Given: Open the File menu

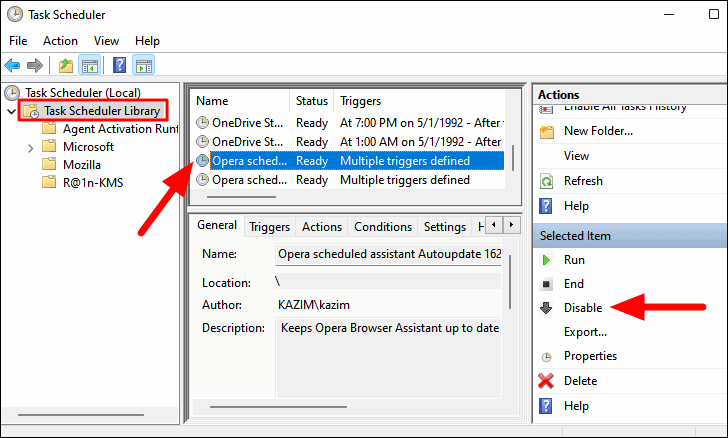Looking at the screenshot, I should click(18, 41).
